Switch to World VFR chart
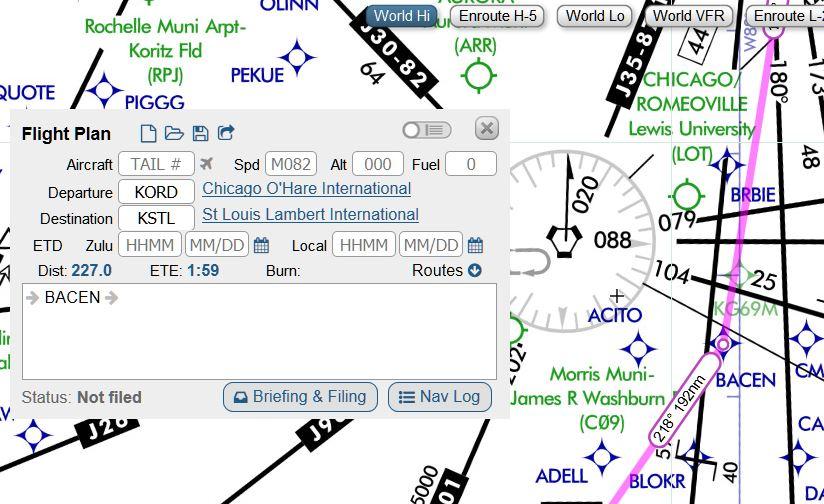Image resolution: width=824 pixels, height=504 pixels. tap(688, 16)
